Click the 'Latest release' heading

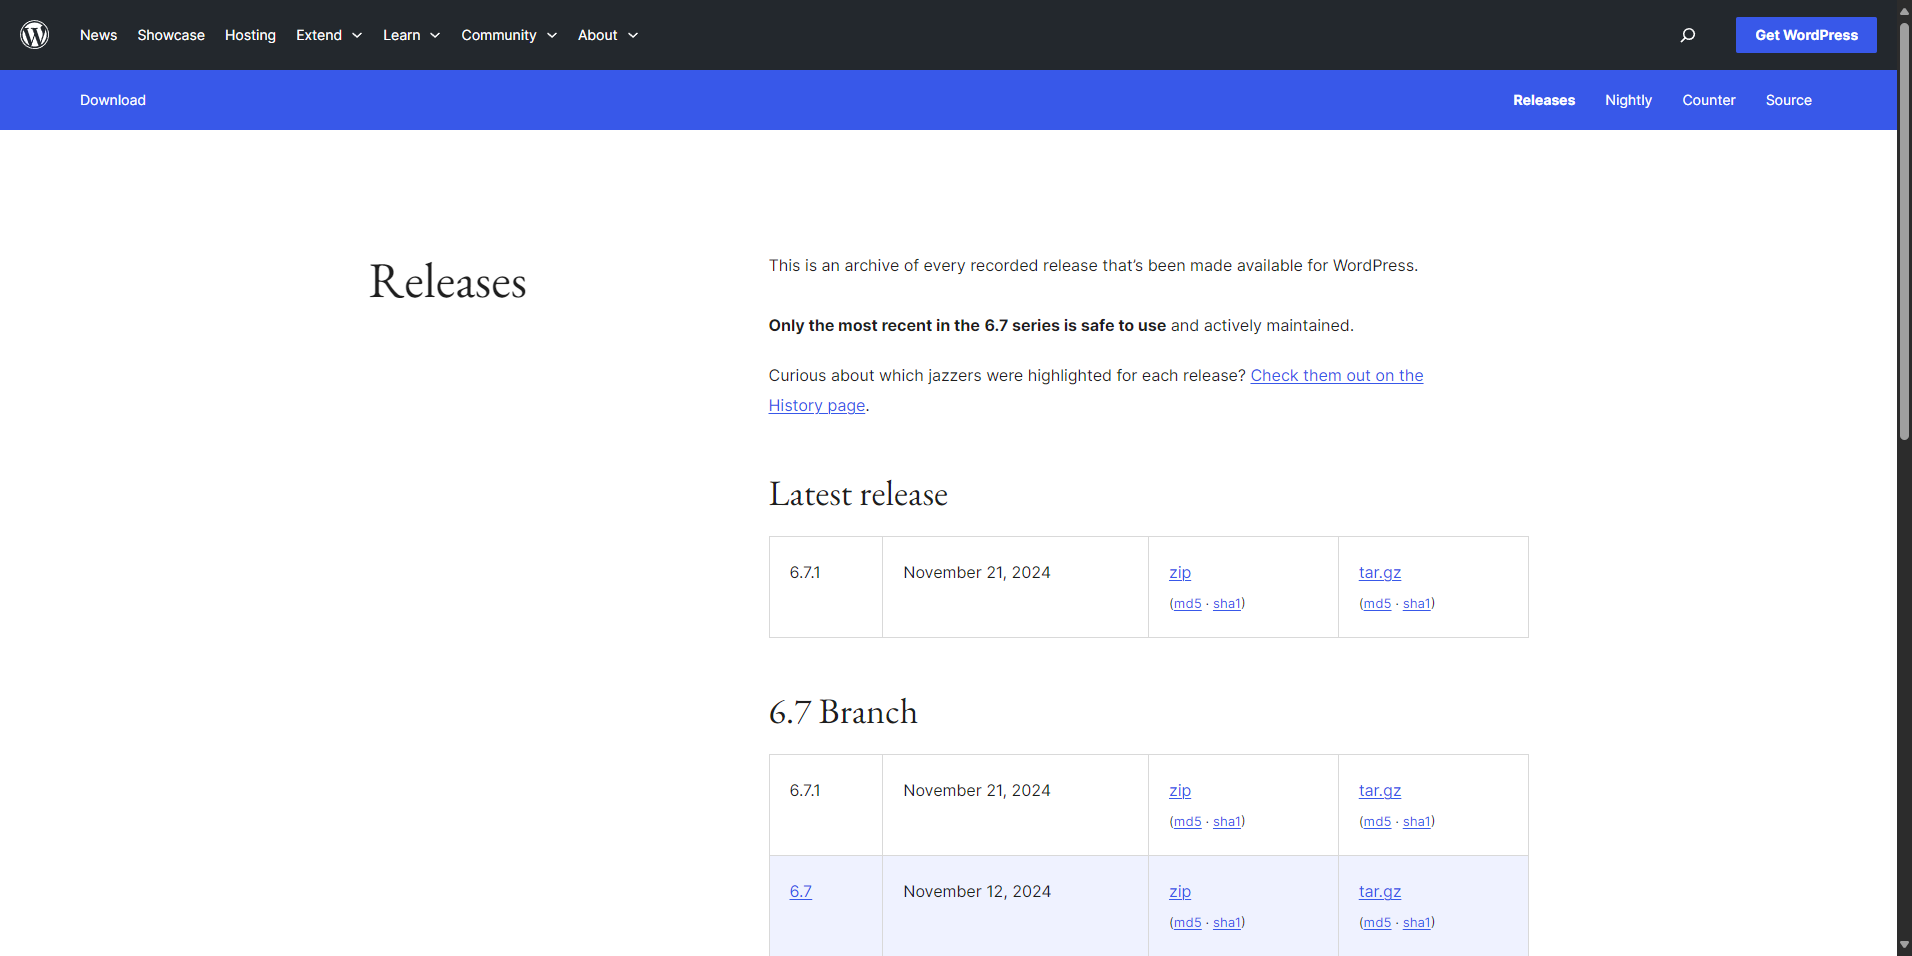pos(858,494)
